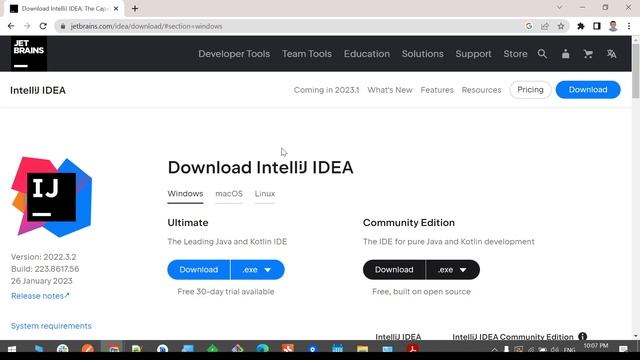Click the Ultimate heading
This screenshot has width=640, height=360.
click(188, 222)
